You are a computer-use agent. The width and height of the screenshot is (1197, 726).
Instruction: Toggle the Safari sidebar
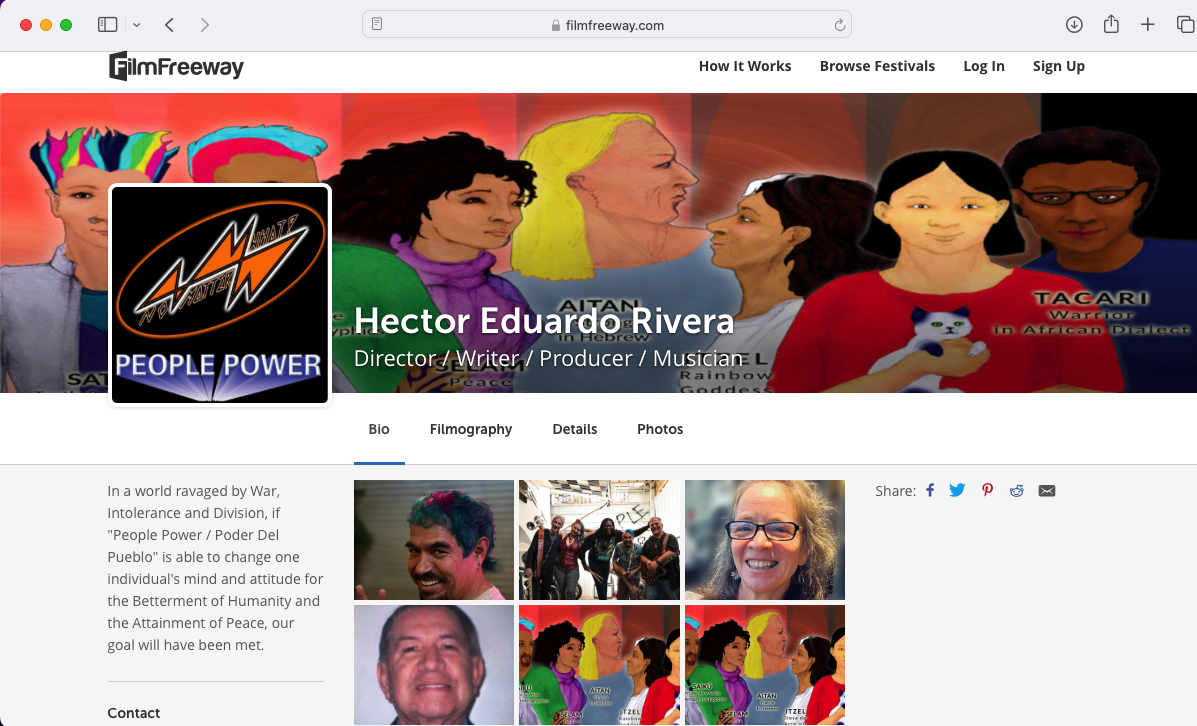[x=108, y=24]
